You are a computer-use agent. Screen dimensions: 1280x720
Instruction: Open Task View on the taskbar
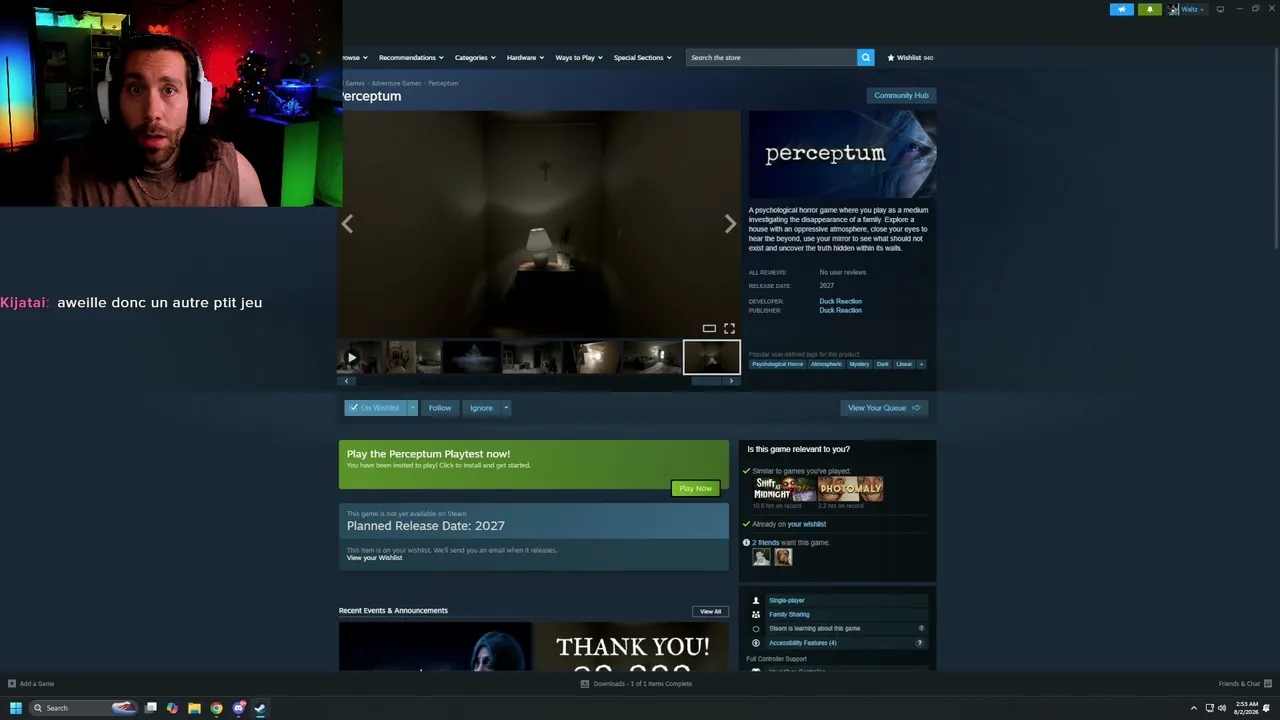click(x=151, y=708)
